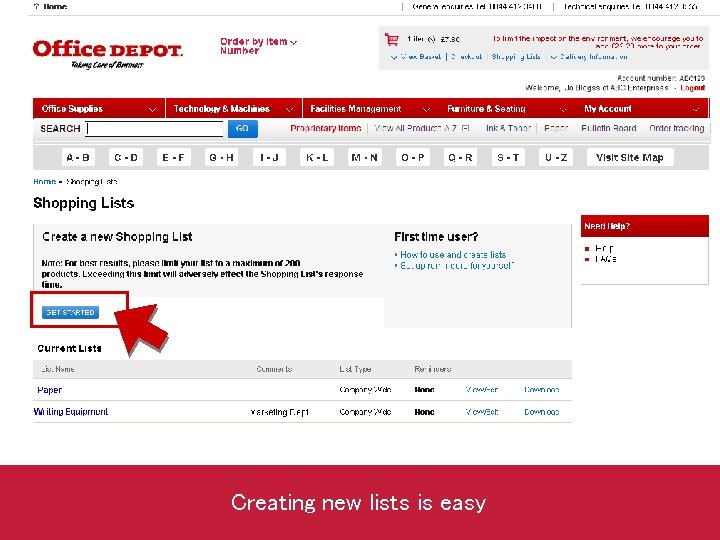Click the Furniture & Seating chevron arrow
Viewport: 720px width, 540px height.
(x=563, y=110)
